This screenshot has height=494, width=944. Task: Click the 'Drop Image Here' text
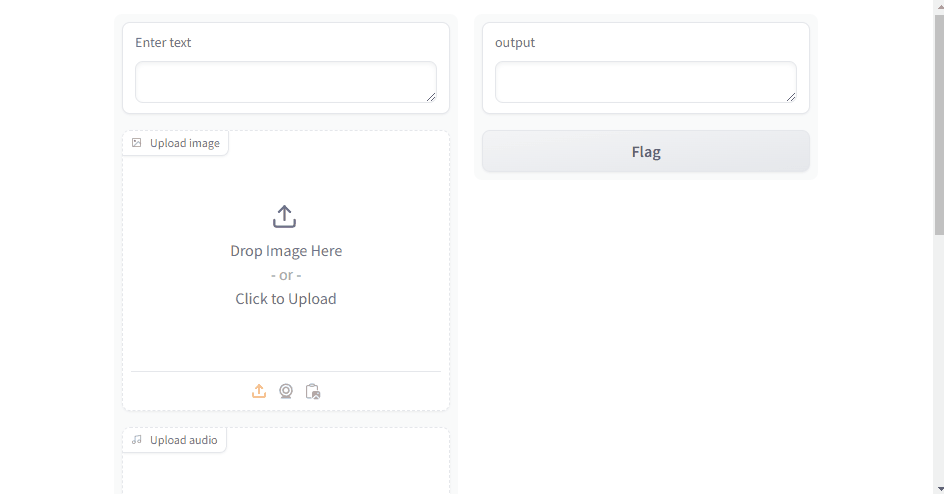coord(286,251)
